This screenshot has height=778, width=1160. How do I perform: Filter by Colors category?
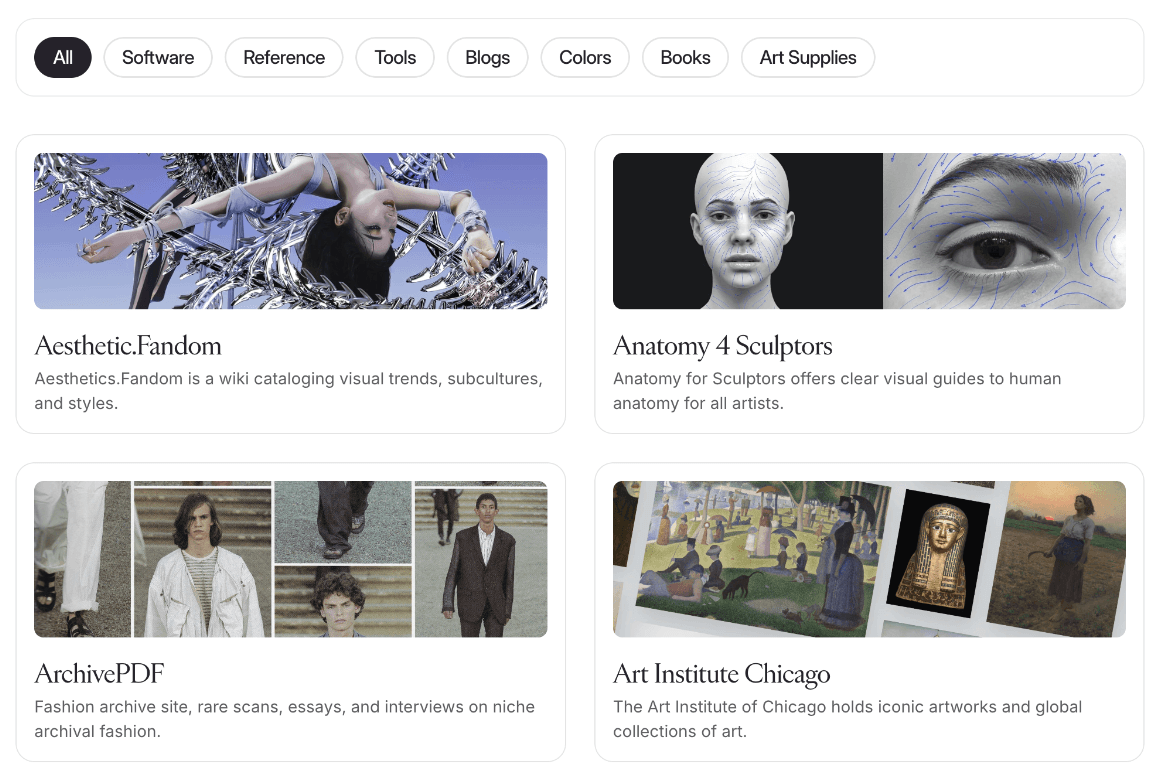(x=585, y=58)
